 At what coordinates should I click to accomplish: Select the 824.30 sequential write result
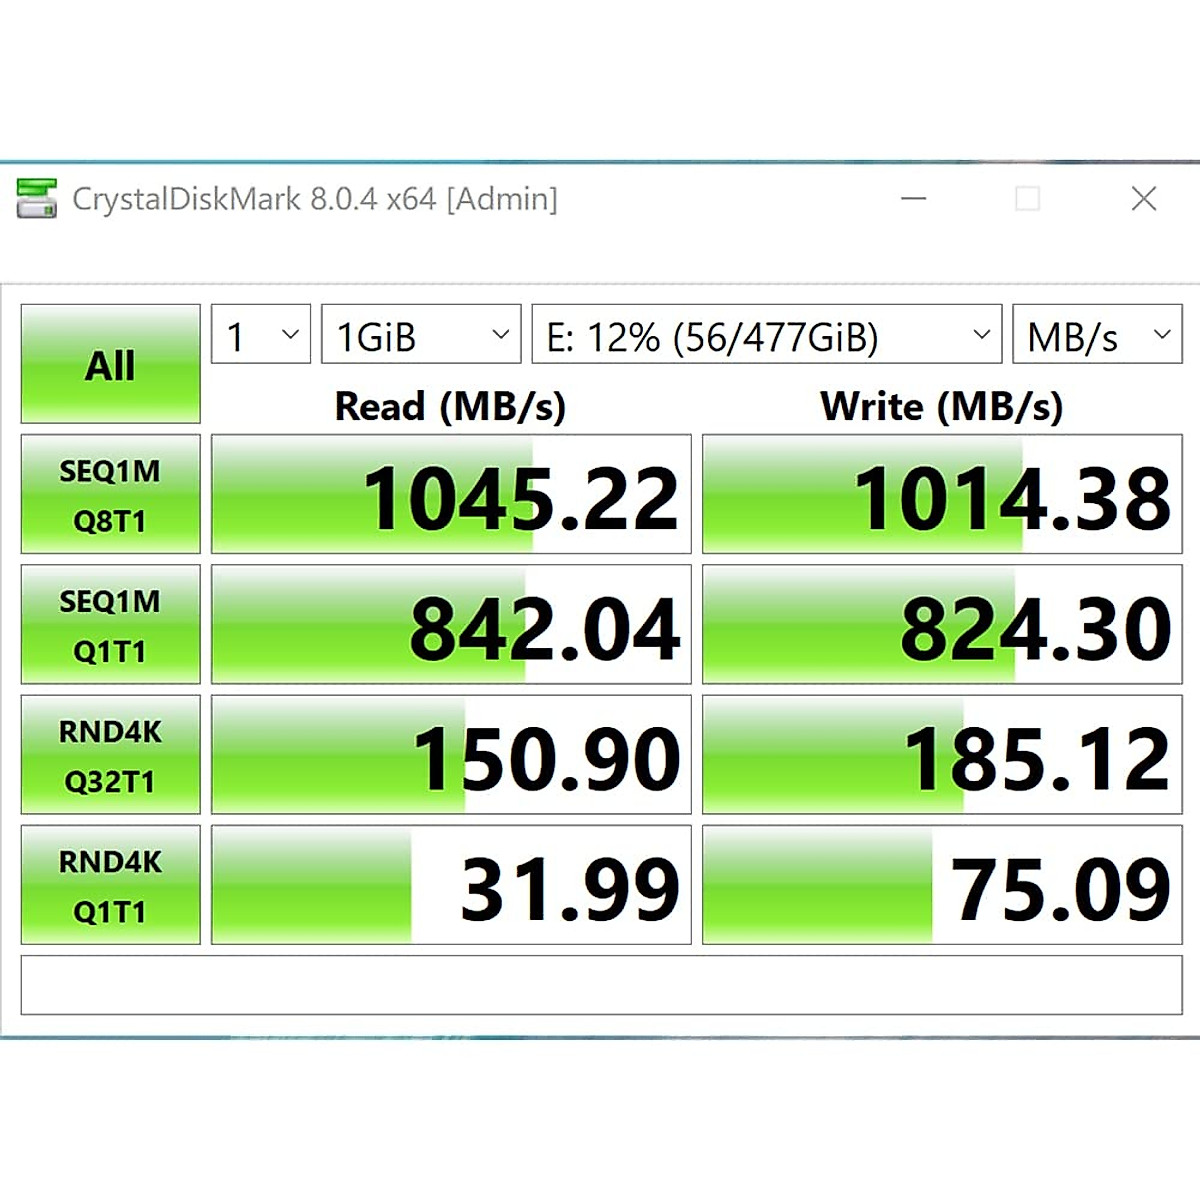pyautogui.click(x=942, y=625)
